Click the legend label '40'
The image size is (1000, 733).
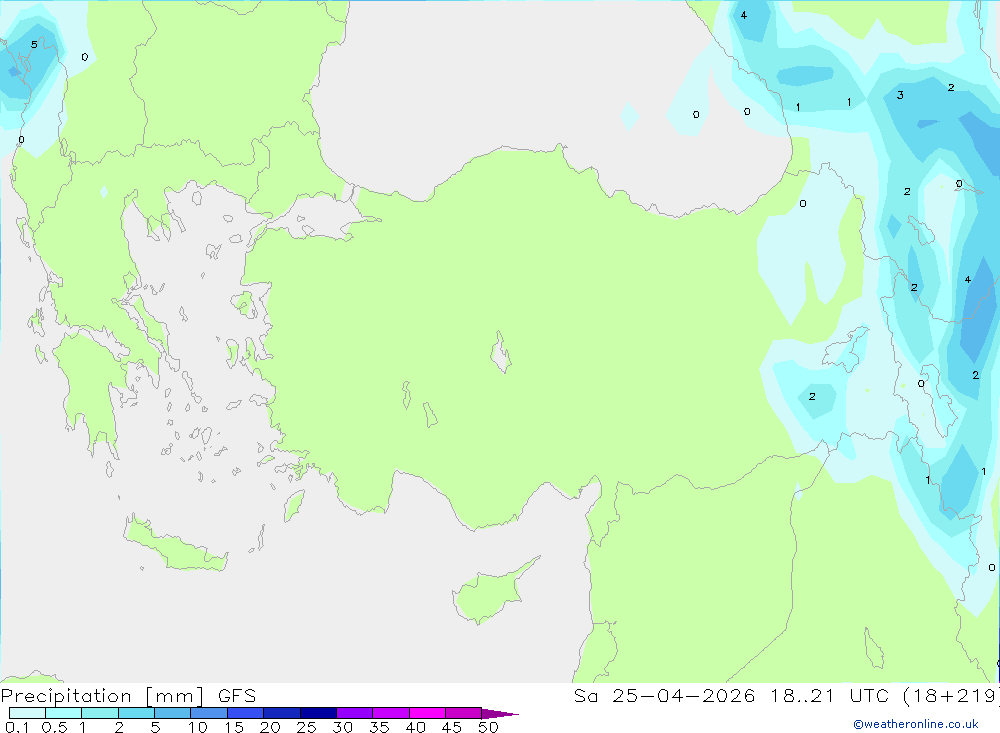click(x=415, y=727)
